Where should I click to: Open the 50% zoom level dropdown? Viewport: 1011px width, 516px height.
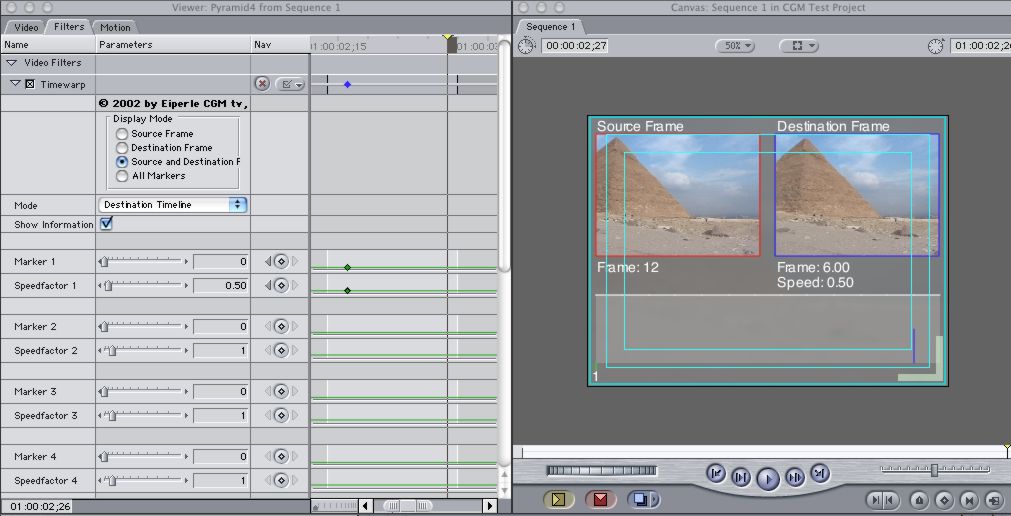click(x=735, y=45)
